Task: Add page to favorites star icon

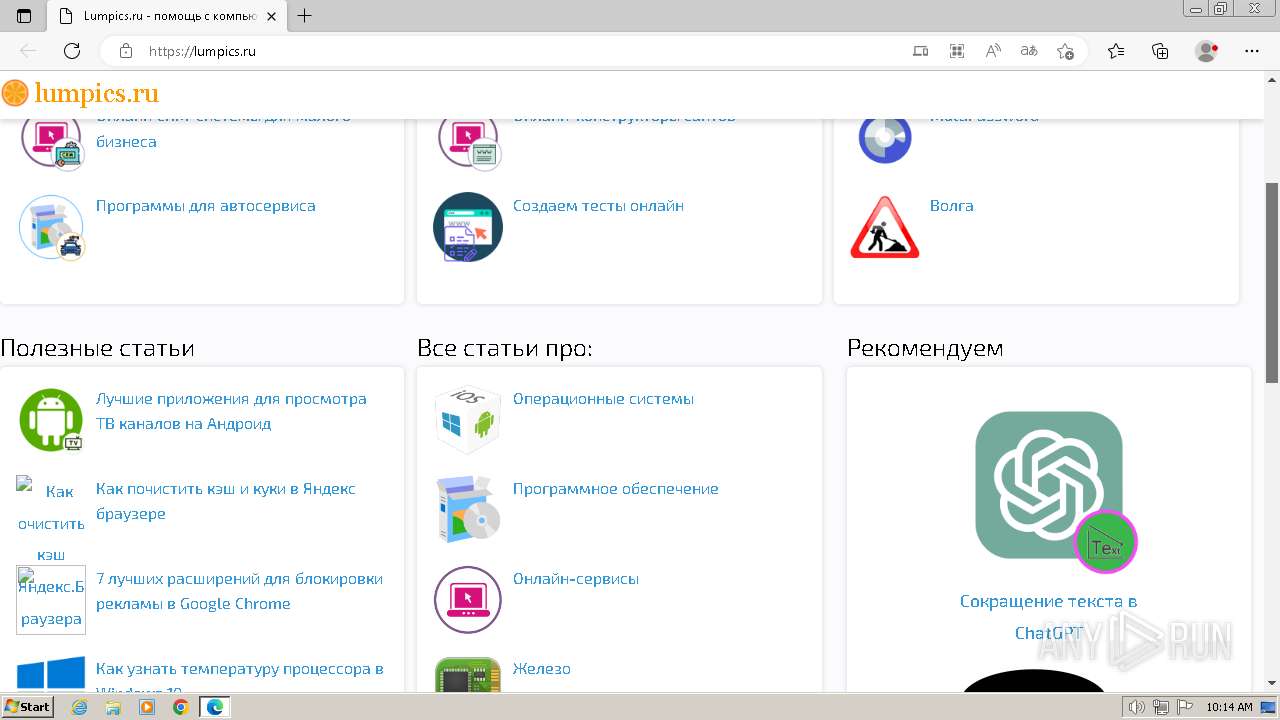Action: click(1066, 51)
